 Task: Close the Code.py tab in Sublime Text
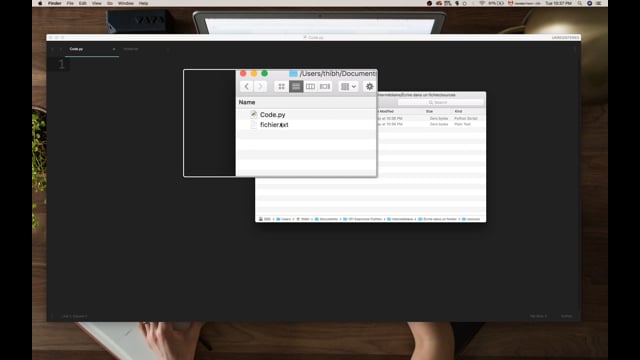(x=114, y=49)
